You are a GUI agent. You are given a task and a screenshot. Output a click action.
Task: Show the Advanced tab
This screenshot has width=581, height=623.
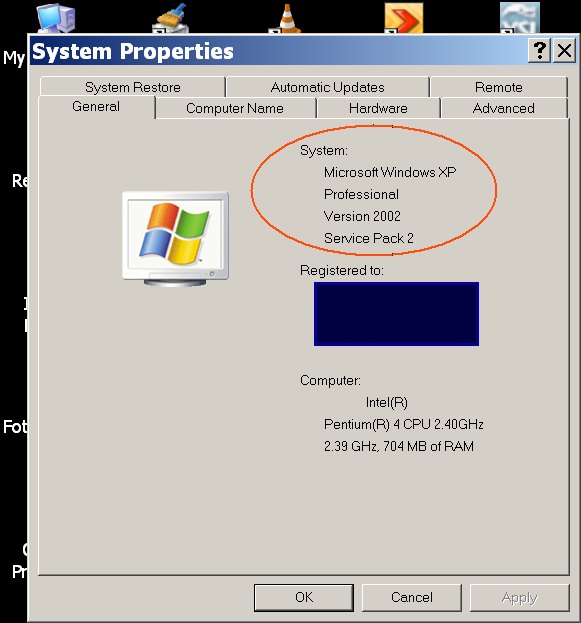coord(504,108)
